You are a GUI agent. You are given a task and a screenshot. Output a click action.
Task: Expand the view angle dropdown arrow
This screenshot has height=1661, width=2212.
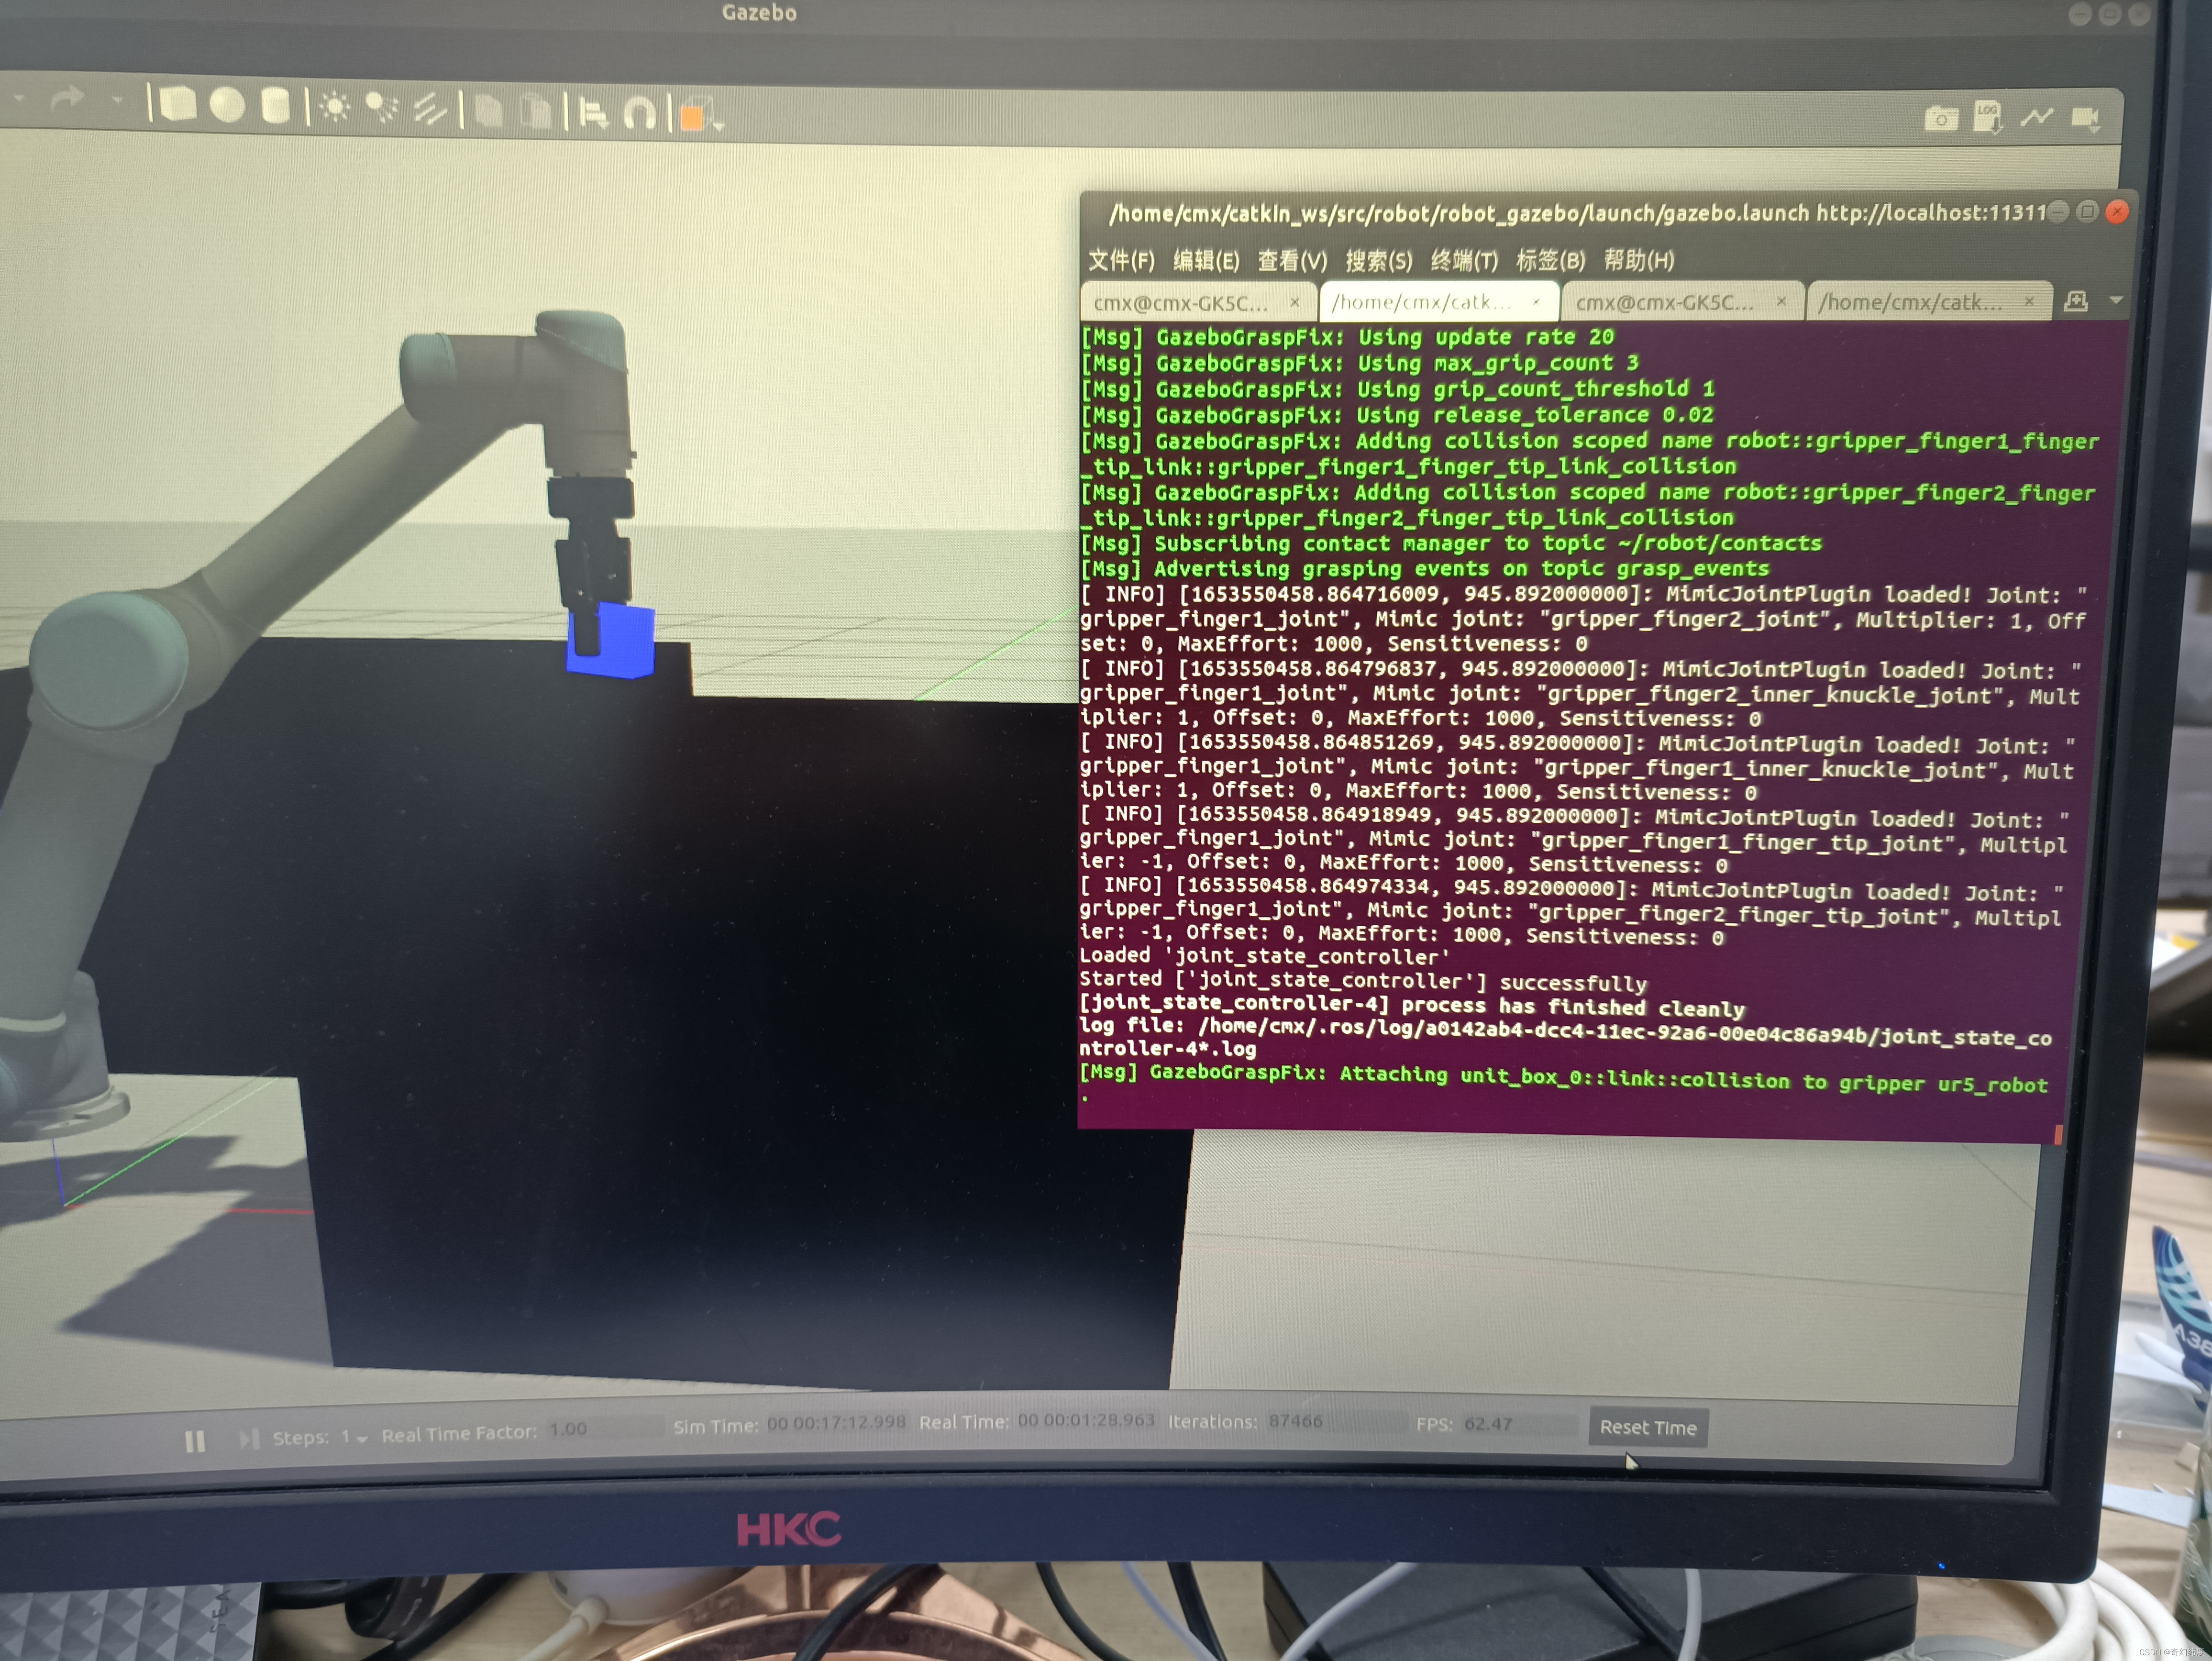point(719,126)
